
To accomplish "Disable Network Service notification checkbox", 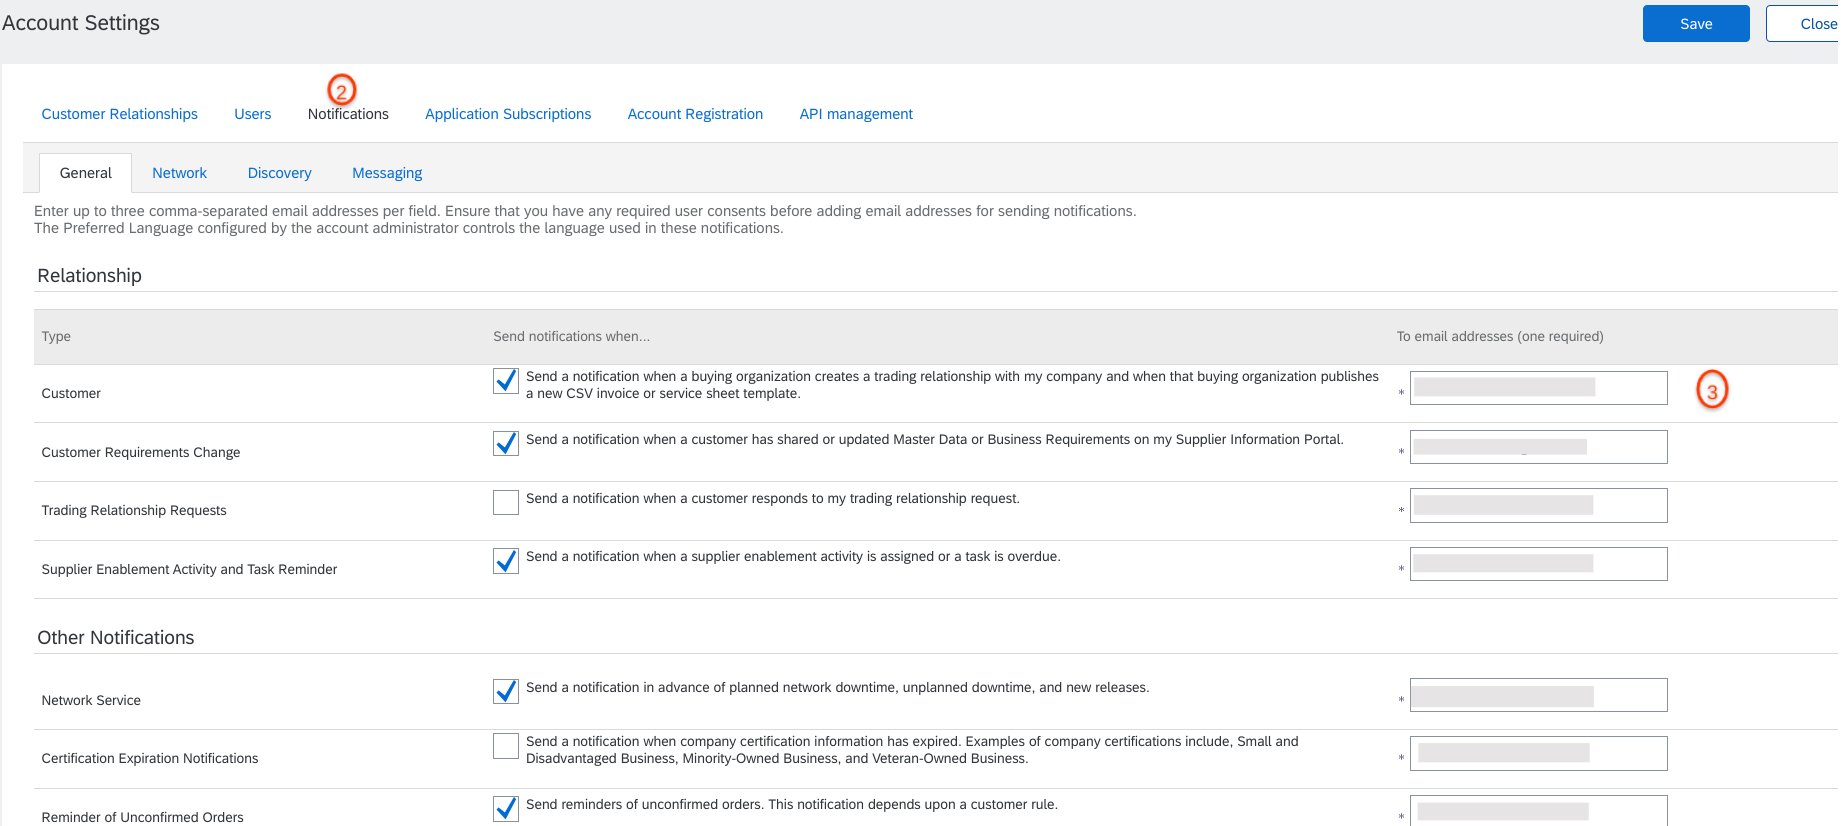I will (x=506, y=691).
